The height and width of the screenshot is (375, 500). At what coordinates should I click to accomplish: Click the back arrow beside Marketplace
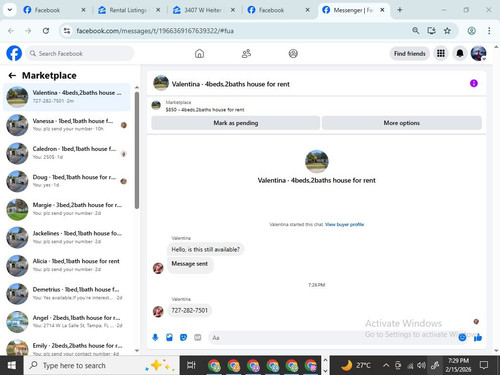(12, 76)
